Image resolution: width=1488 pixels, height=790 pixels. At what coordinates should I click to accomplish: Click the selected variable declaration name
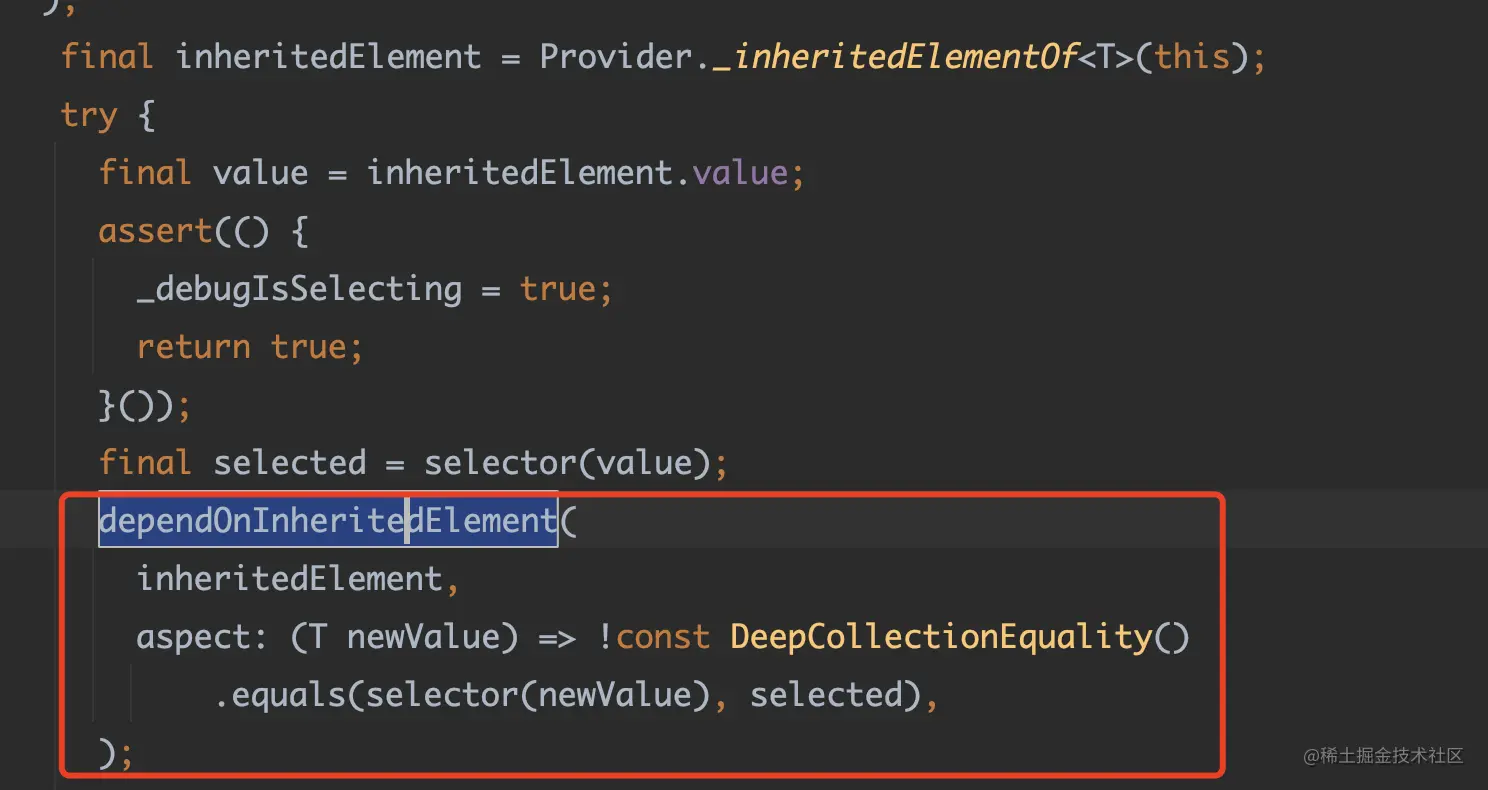290,463
